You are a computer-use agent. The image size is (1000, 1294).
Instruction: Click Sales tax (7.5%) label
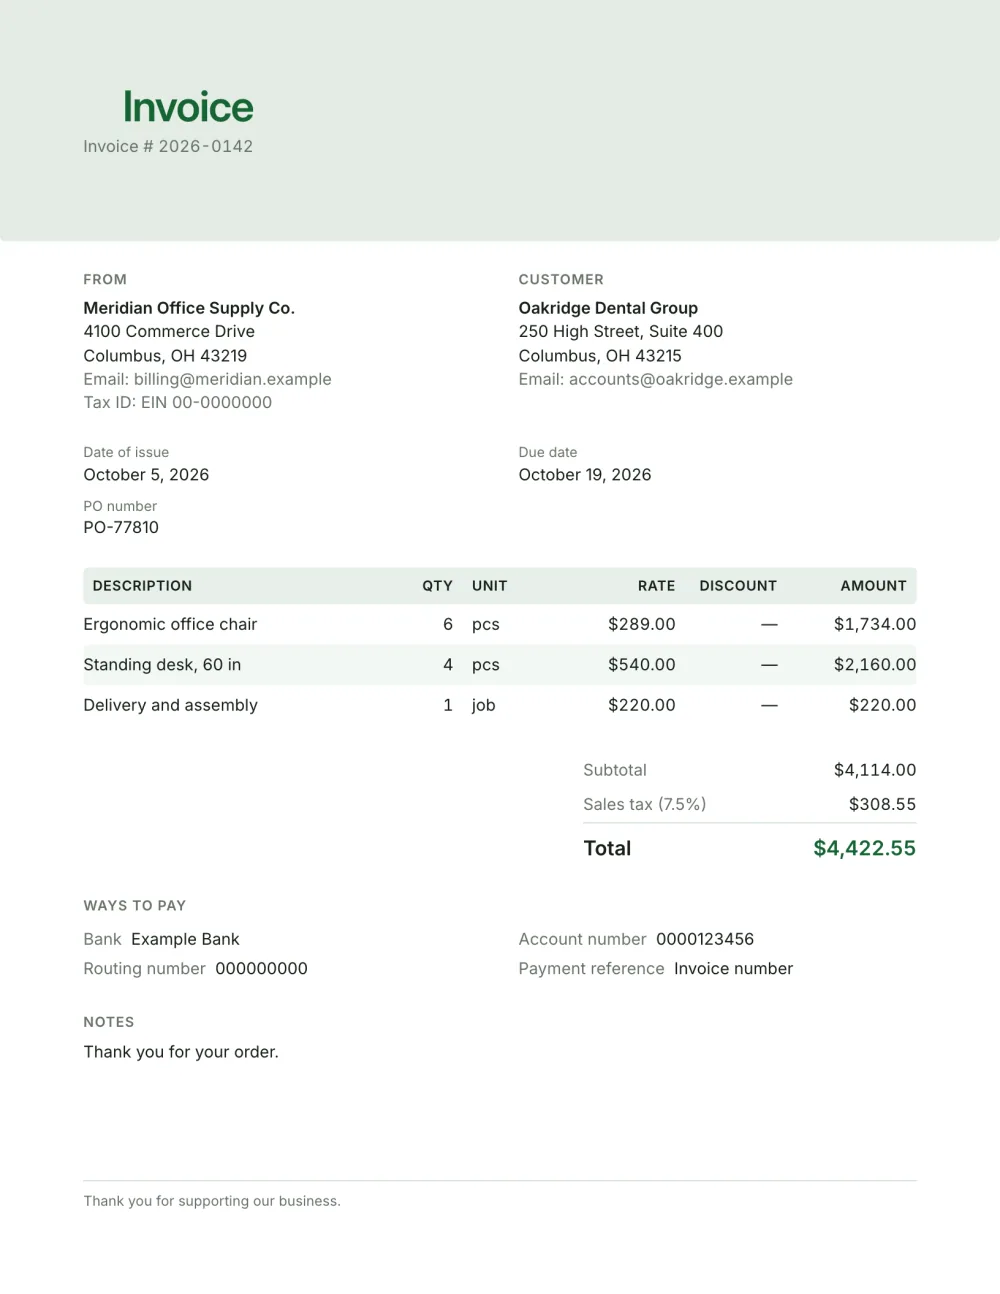click(645, 804)
